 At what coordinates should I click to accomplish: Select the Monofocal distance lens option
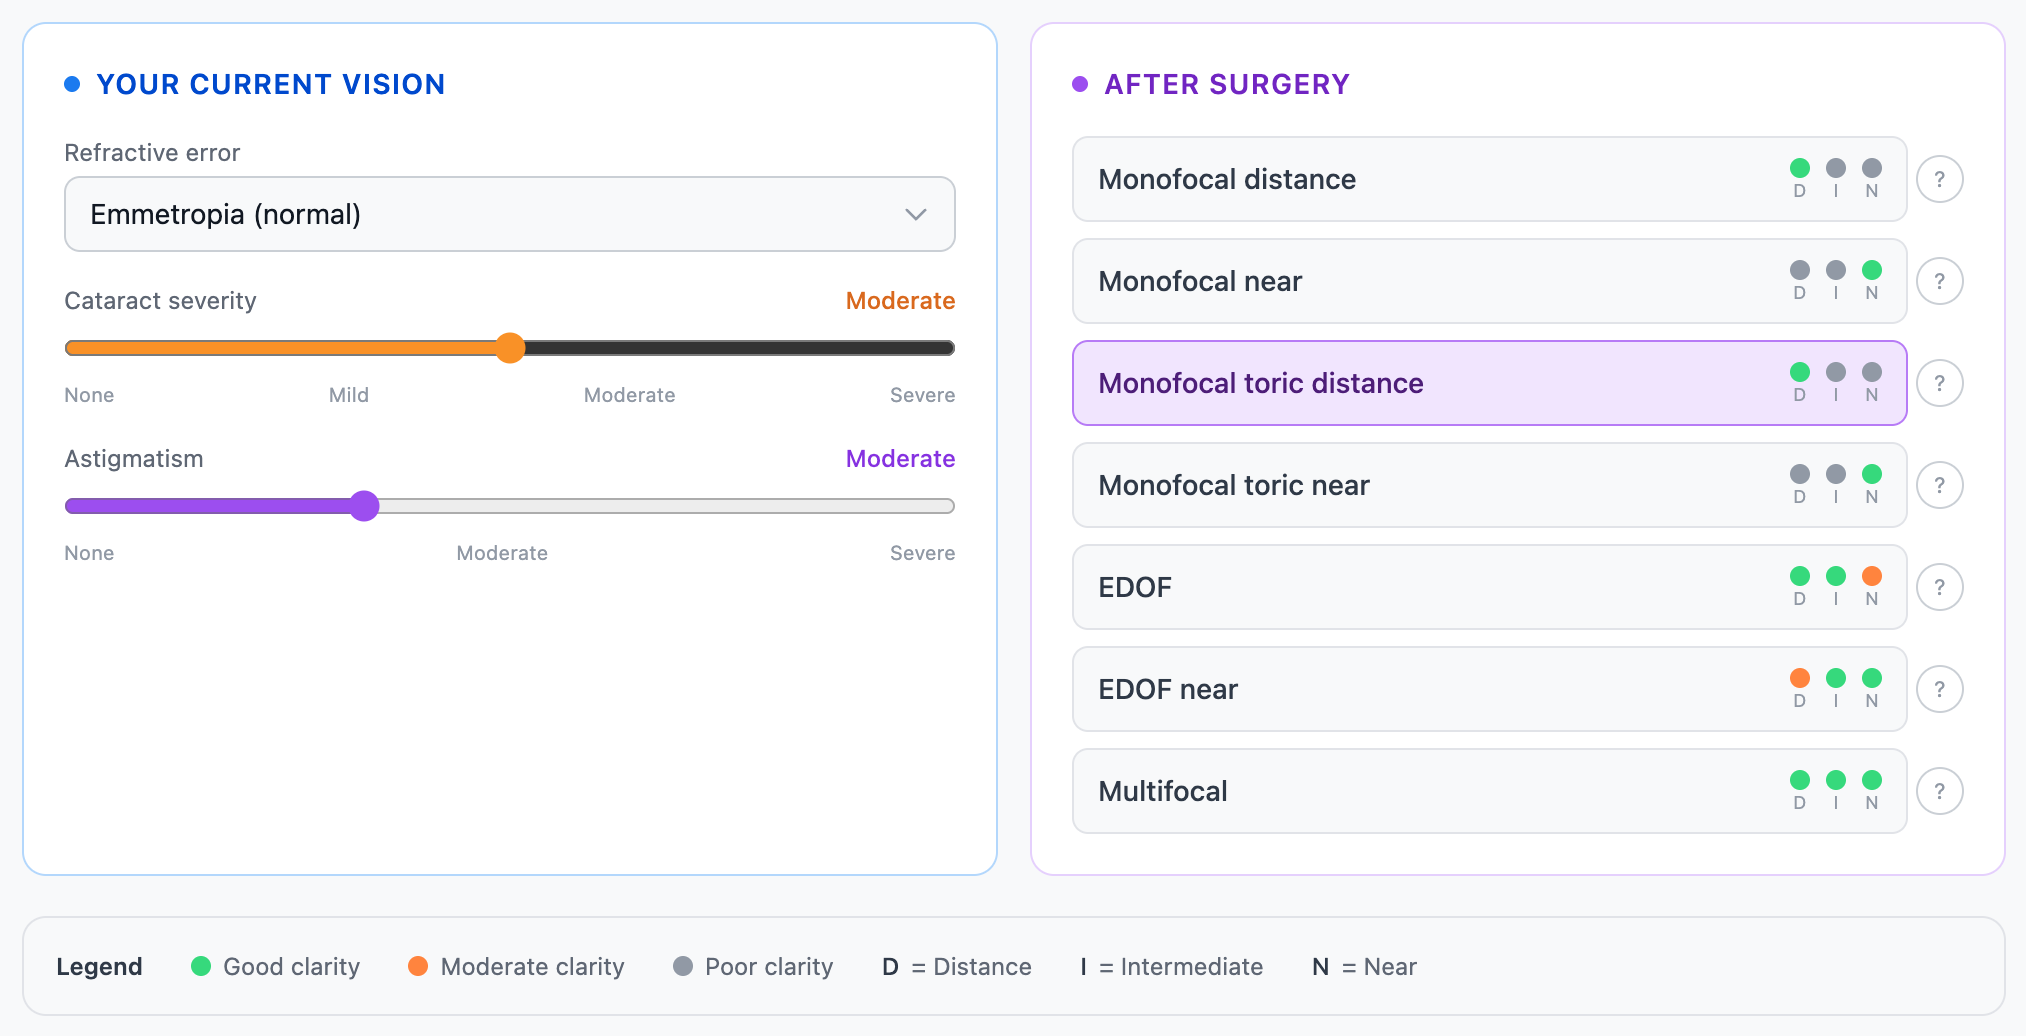coord(1489,179)
